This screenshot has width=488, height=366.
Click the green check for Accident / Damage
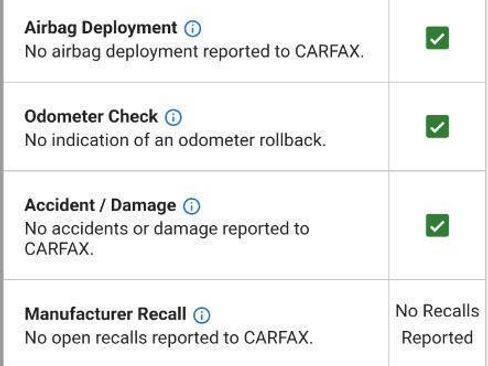(x=437, y=225)
